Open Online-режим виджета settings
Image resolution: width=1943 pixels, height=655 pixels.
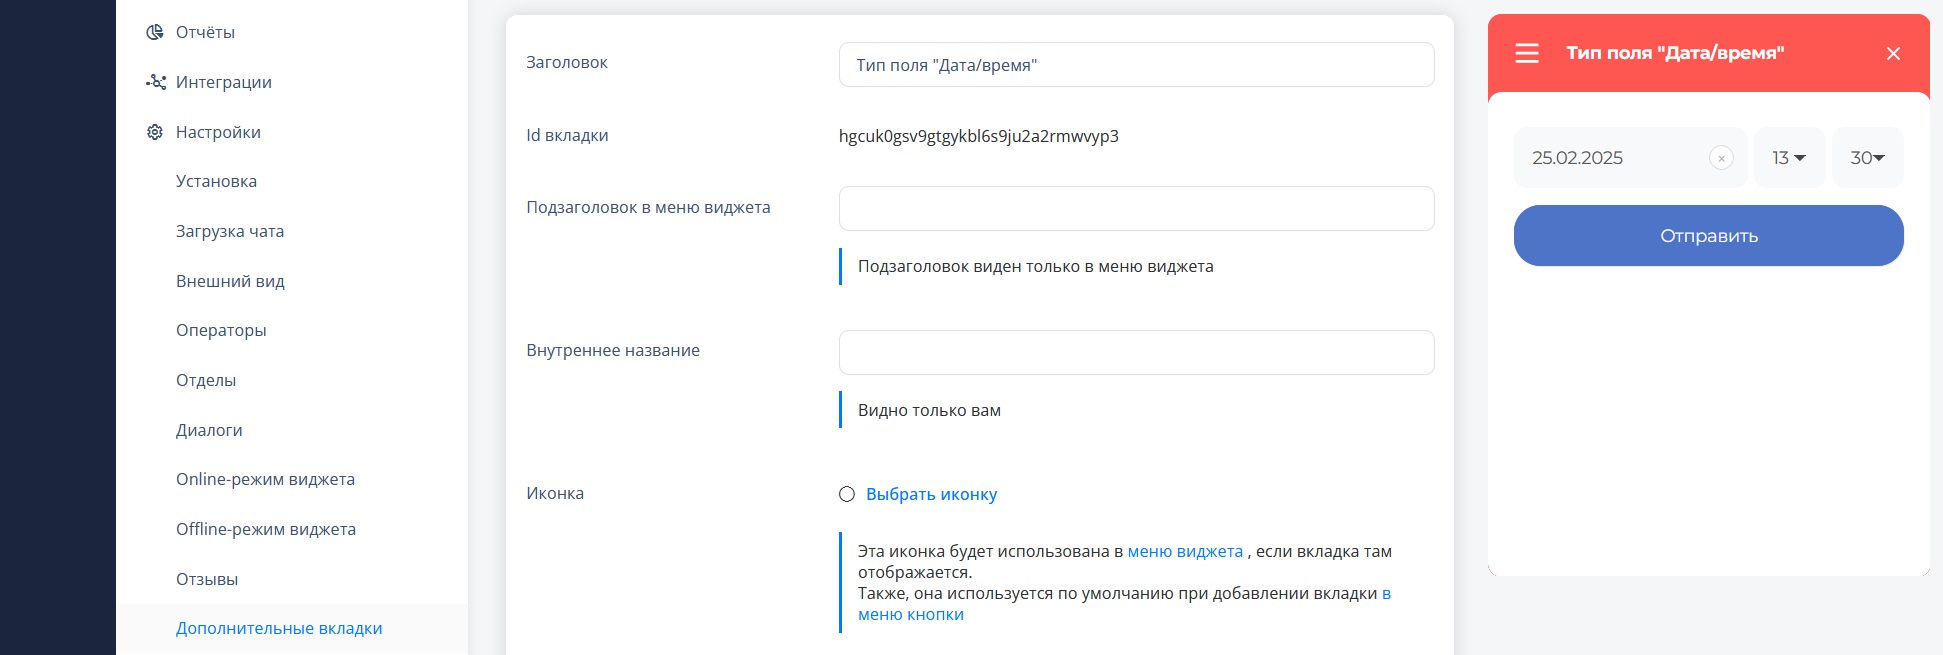pyautogui.click(x=265, y=479)
